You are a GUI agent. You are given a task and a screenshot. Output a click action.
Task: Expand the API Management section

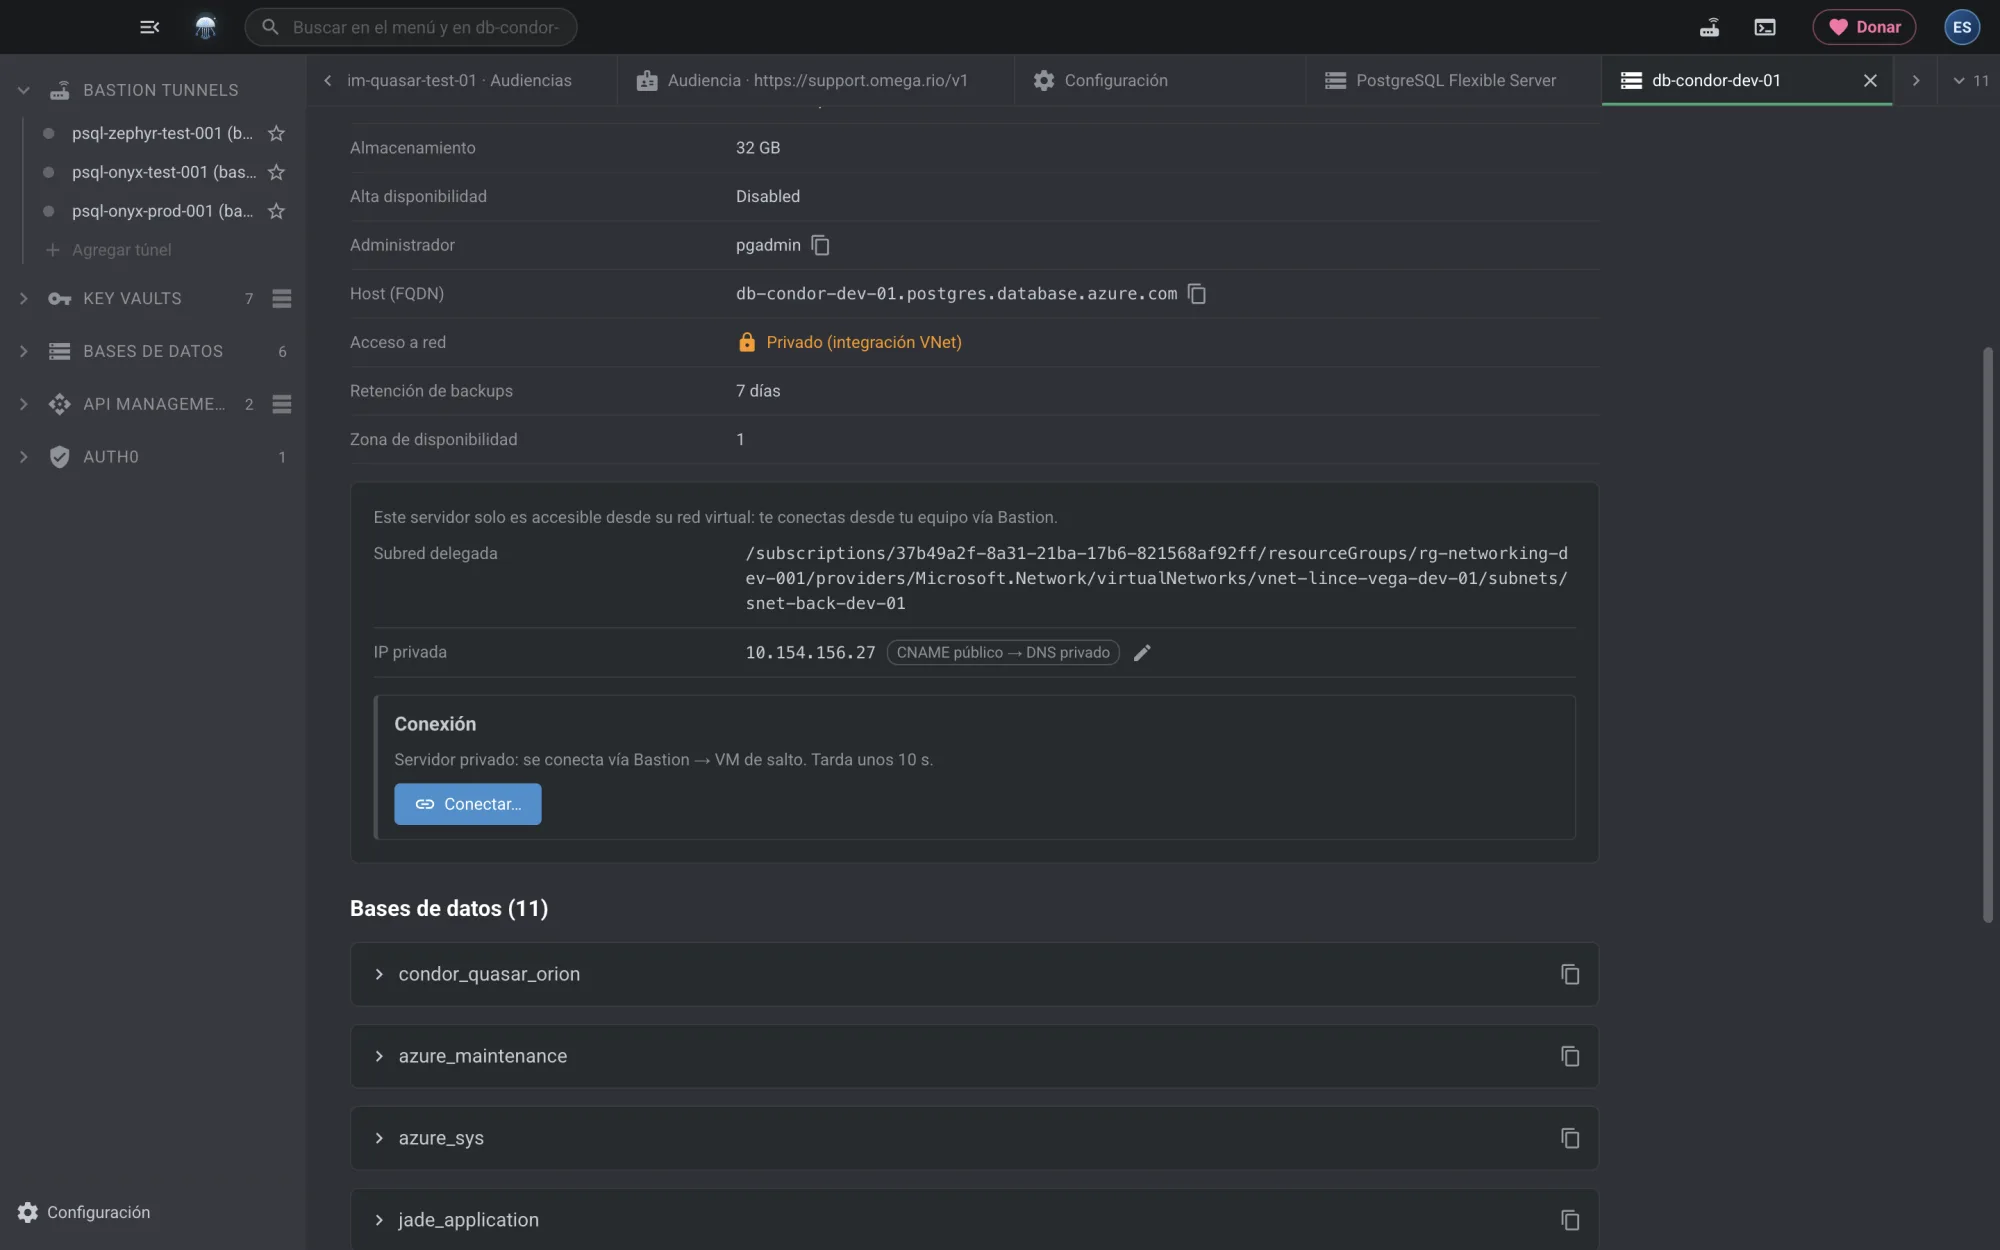coord(23,404)
